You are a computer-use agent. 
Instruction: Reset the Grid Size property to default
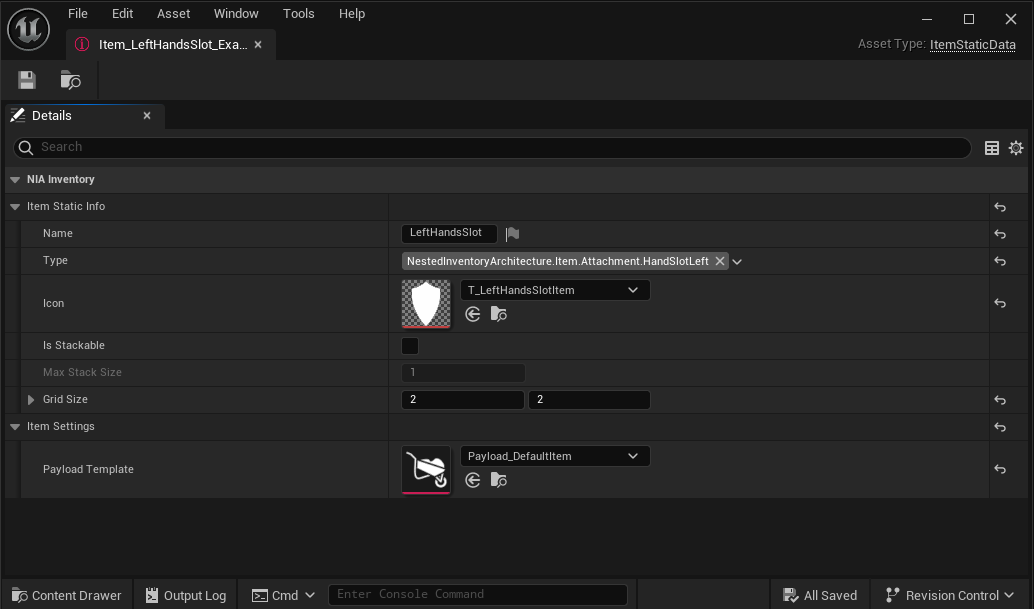(999, 399)
